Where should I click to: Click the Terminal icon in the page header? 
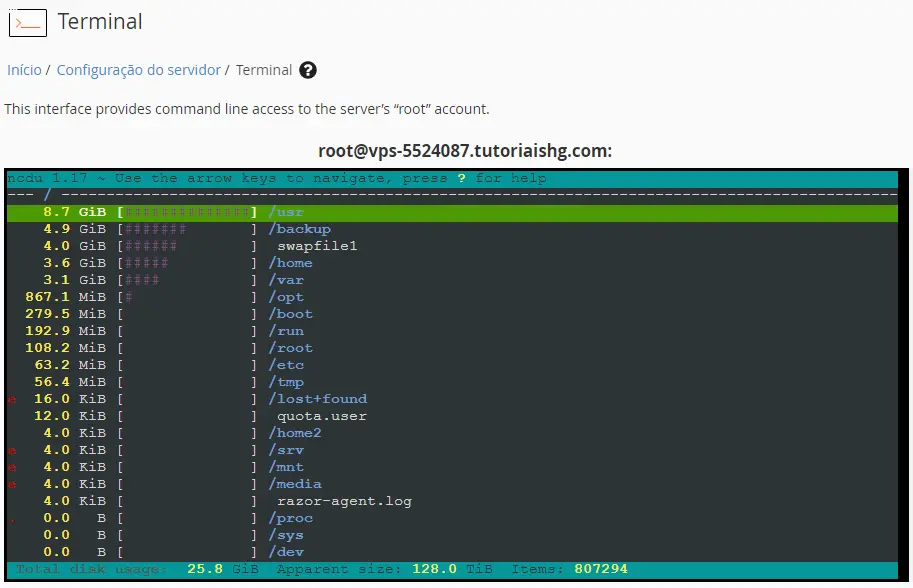(x=28, y=23)
